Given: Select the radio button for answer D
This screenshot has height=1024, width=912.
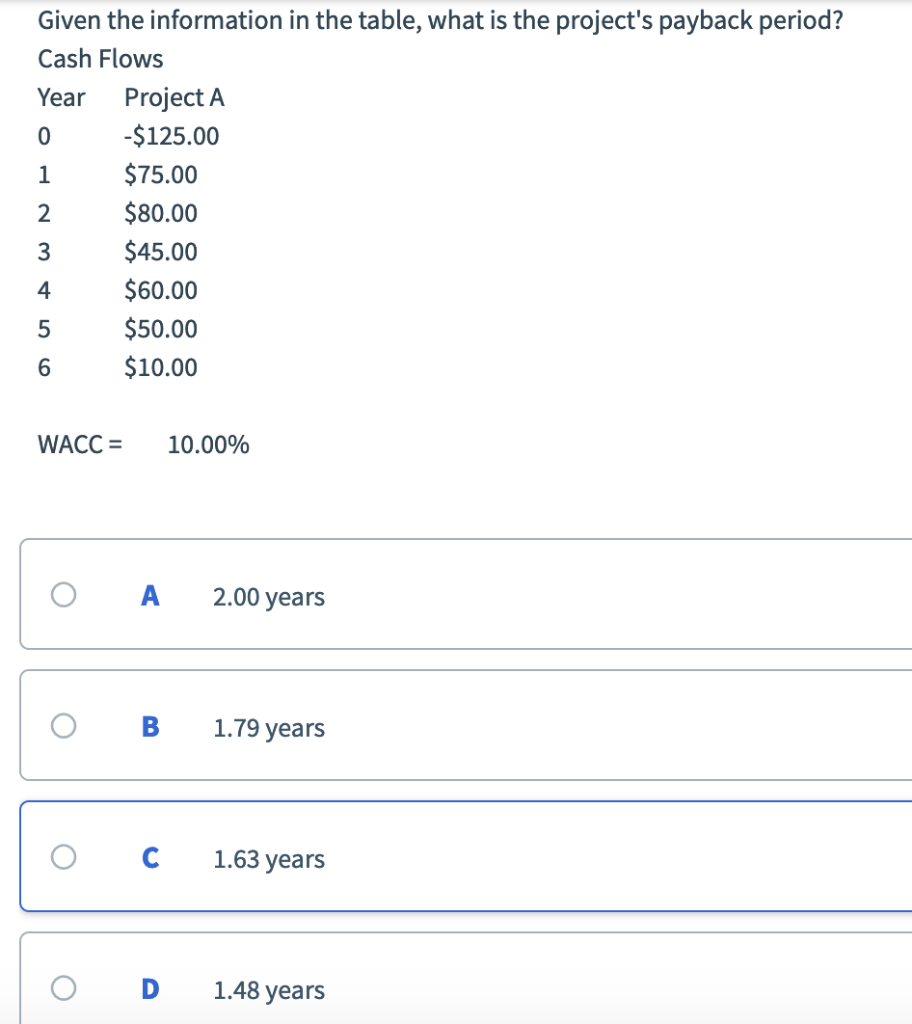Looking at the screenshot, I should [x=64, y=988].
